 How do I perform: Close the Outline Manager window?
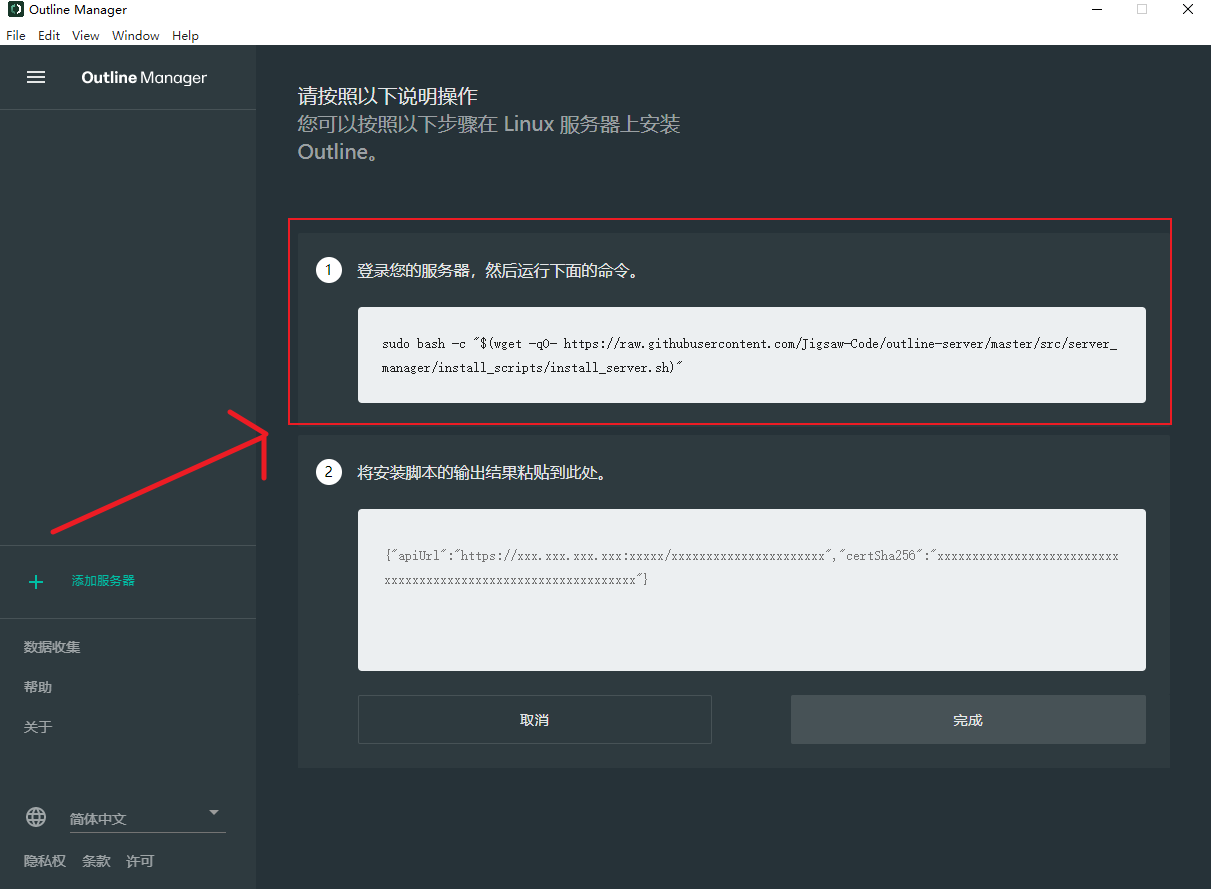click(x=1188, y=10)
